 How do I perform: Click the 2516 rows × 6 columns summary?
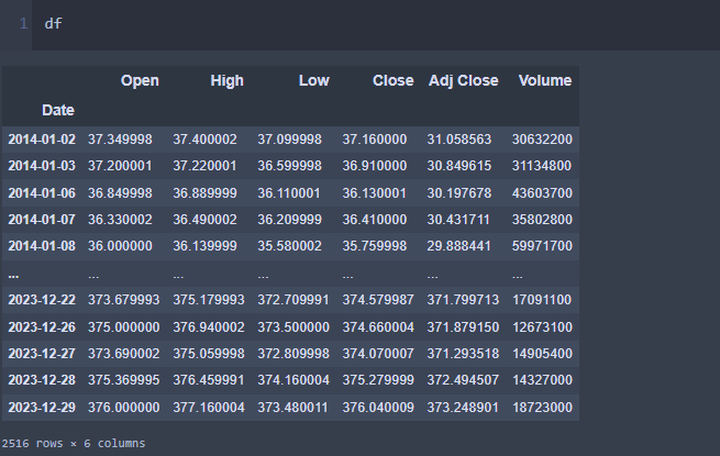[x=73, y=443]
